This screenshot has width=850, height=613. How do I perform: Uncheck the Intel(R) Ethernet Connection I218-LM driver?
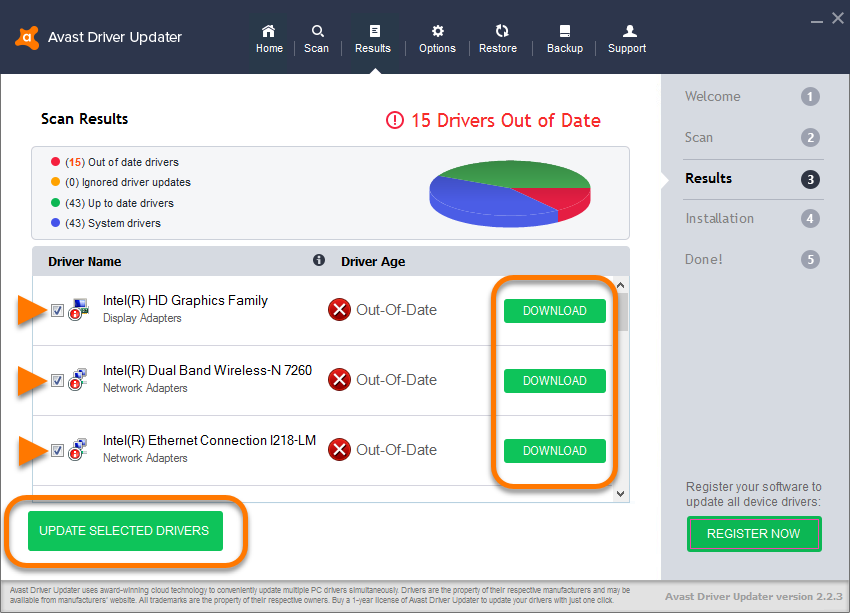(57, 450)
